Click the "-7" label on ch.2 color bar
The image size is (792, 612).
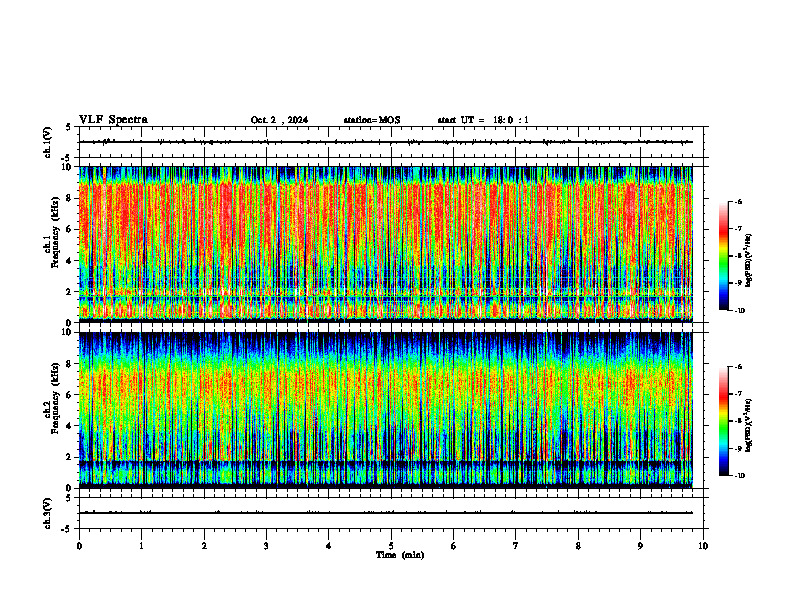(x=738, y=394)
